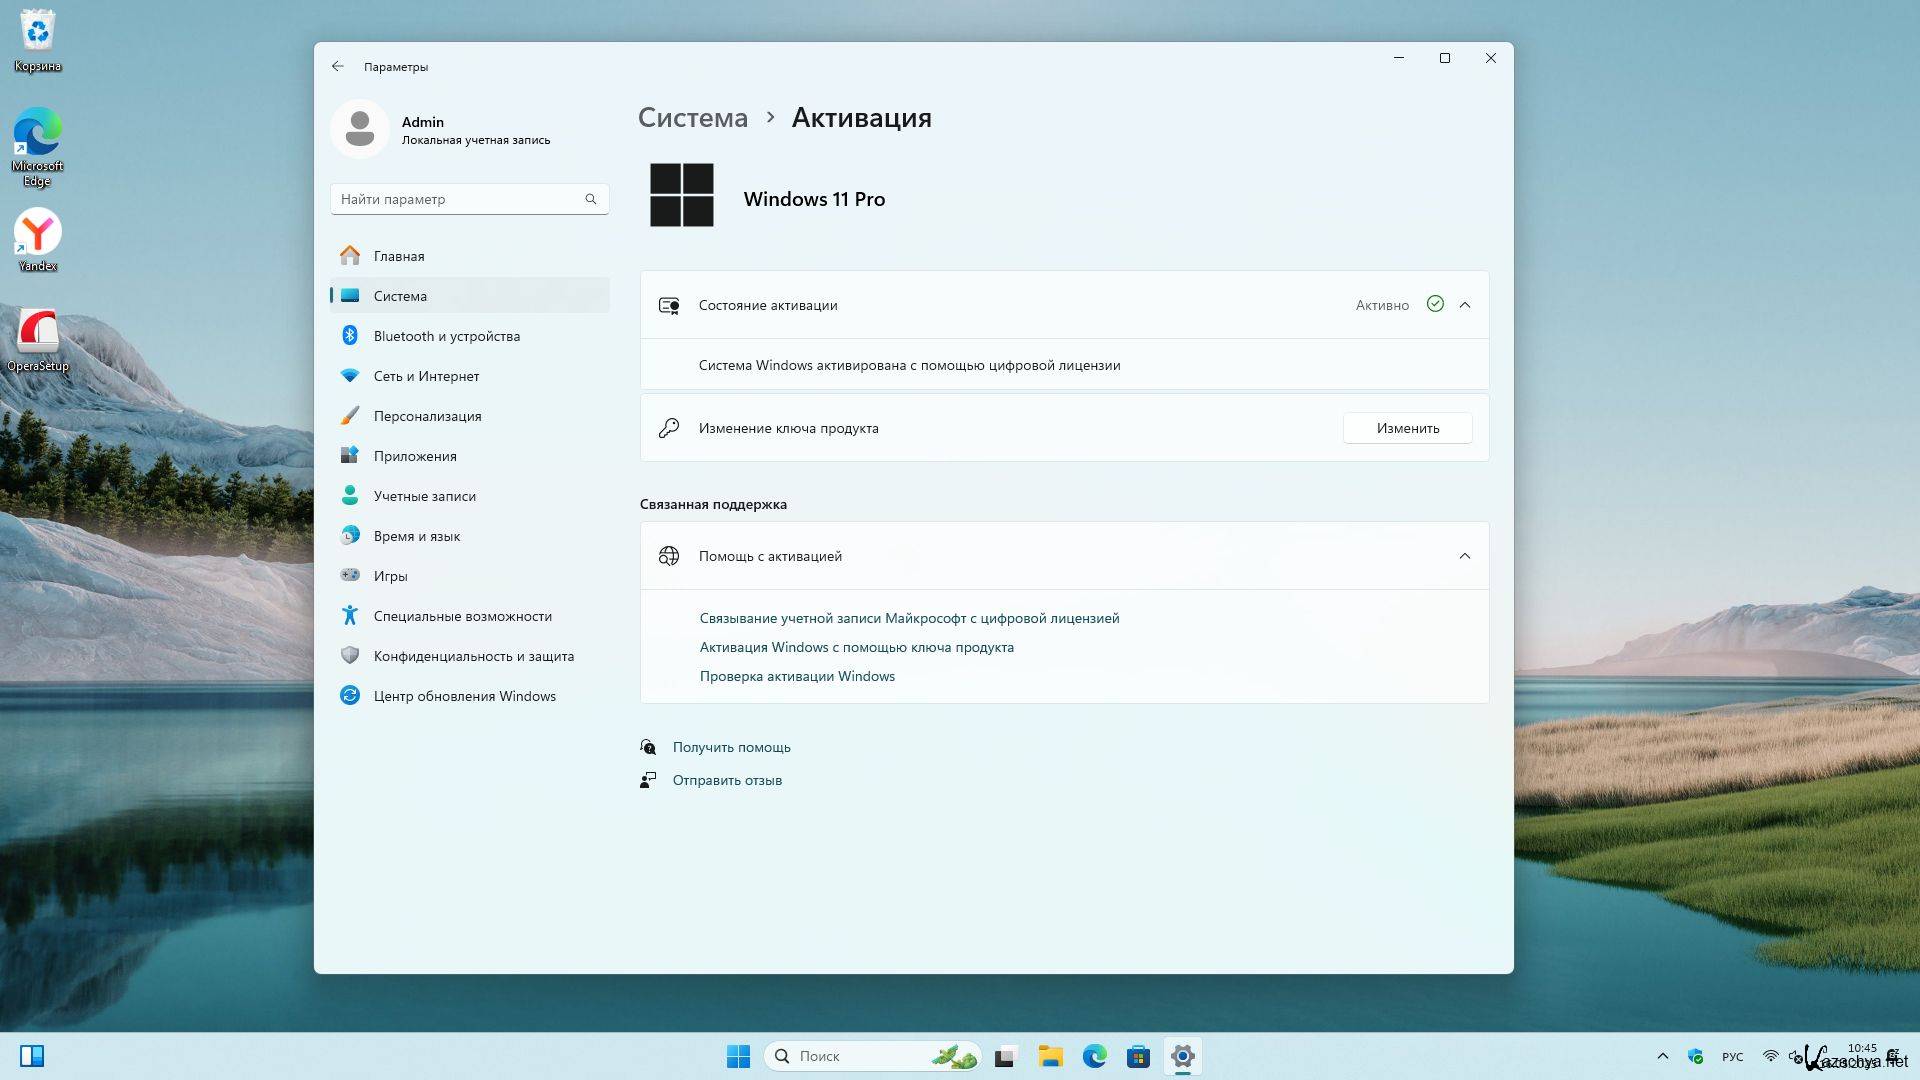1920x1080 pixels.
Task: Click the Найти параметр search field
Action: tap(460, 199)
